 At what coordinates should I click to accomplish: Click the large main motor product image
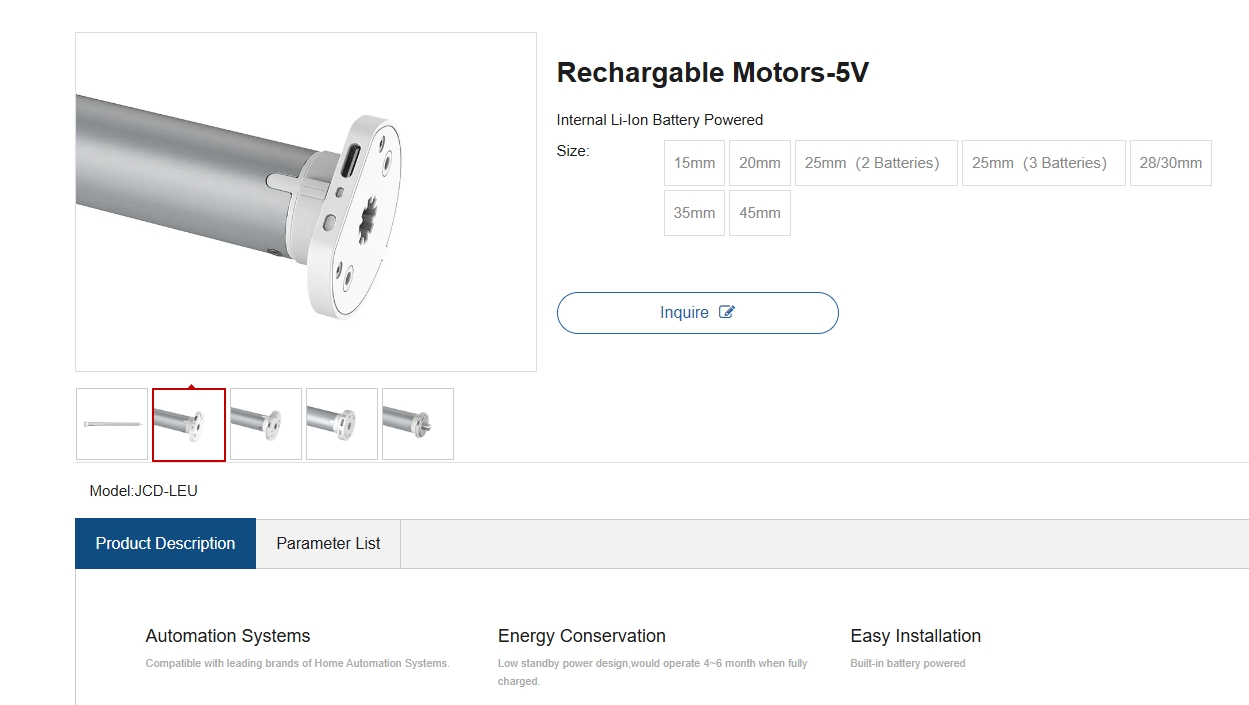point(306,202)
